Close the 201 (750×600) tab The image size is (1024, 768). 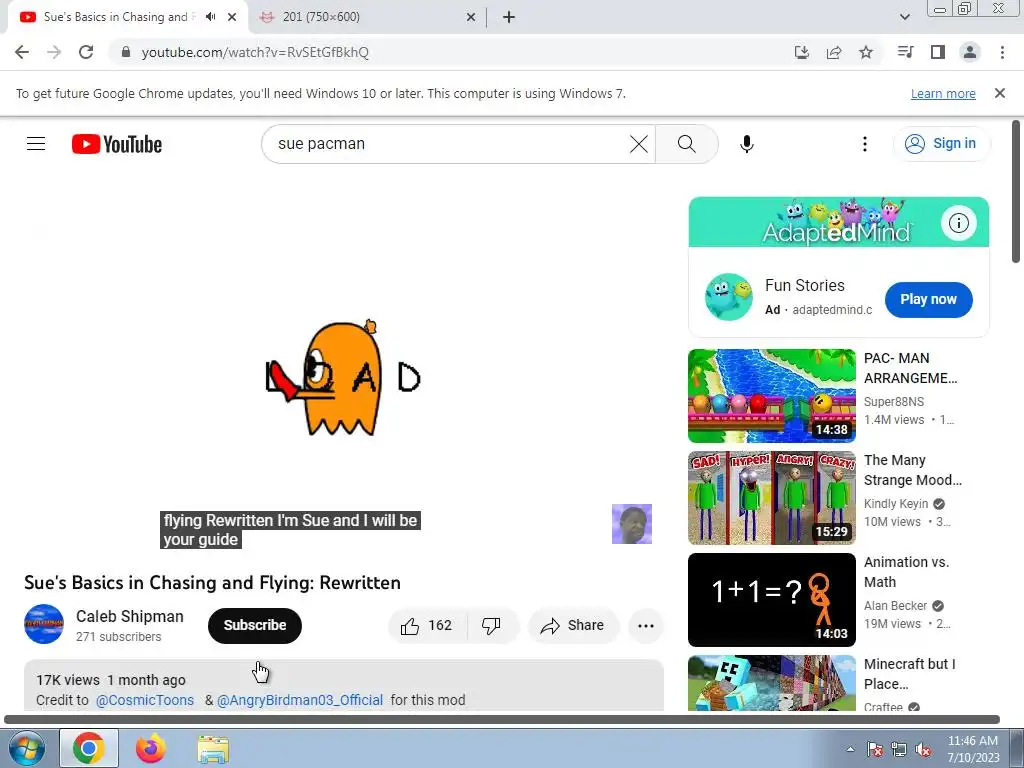[x=471, y=17]
